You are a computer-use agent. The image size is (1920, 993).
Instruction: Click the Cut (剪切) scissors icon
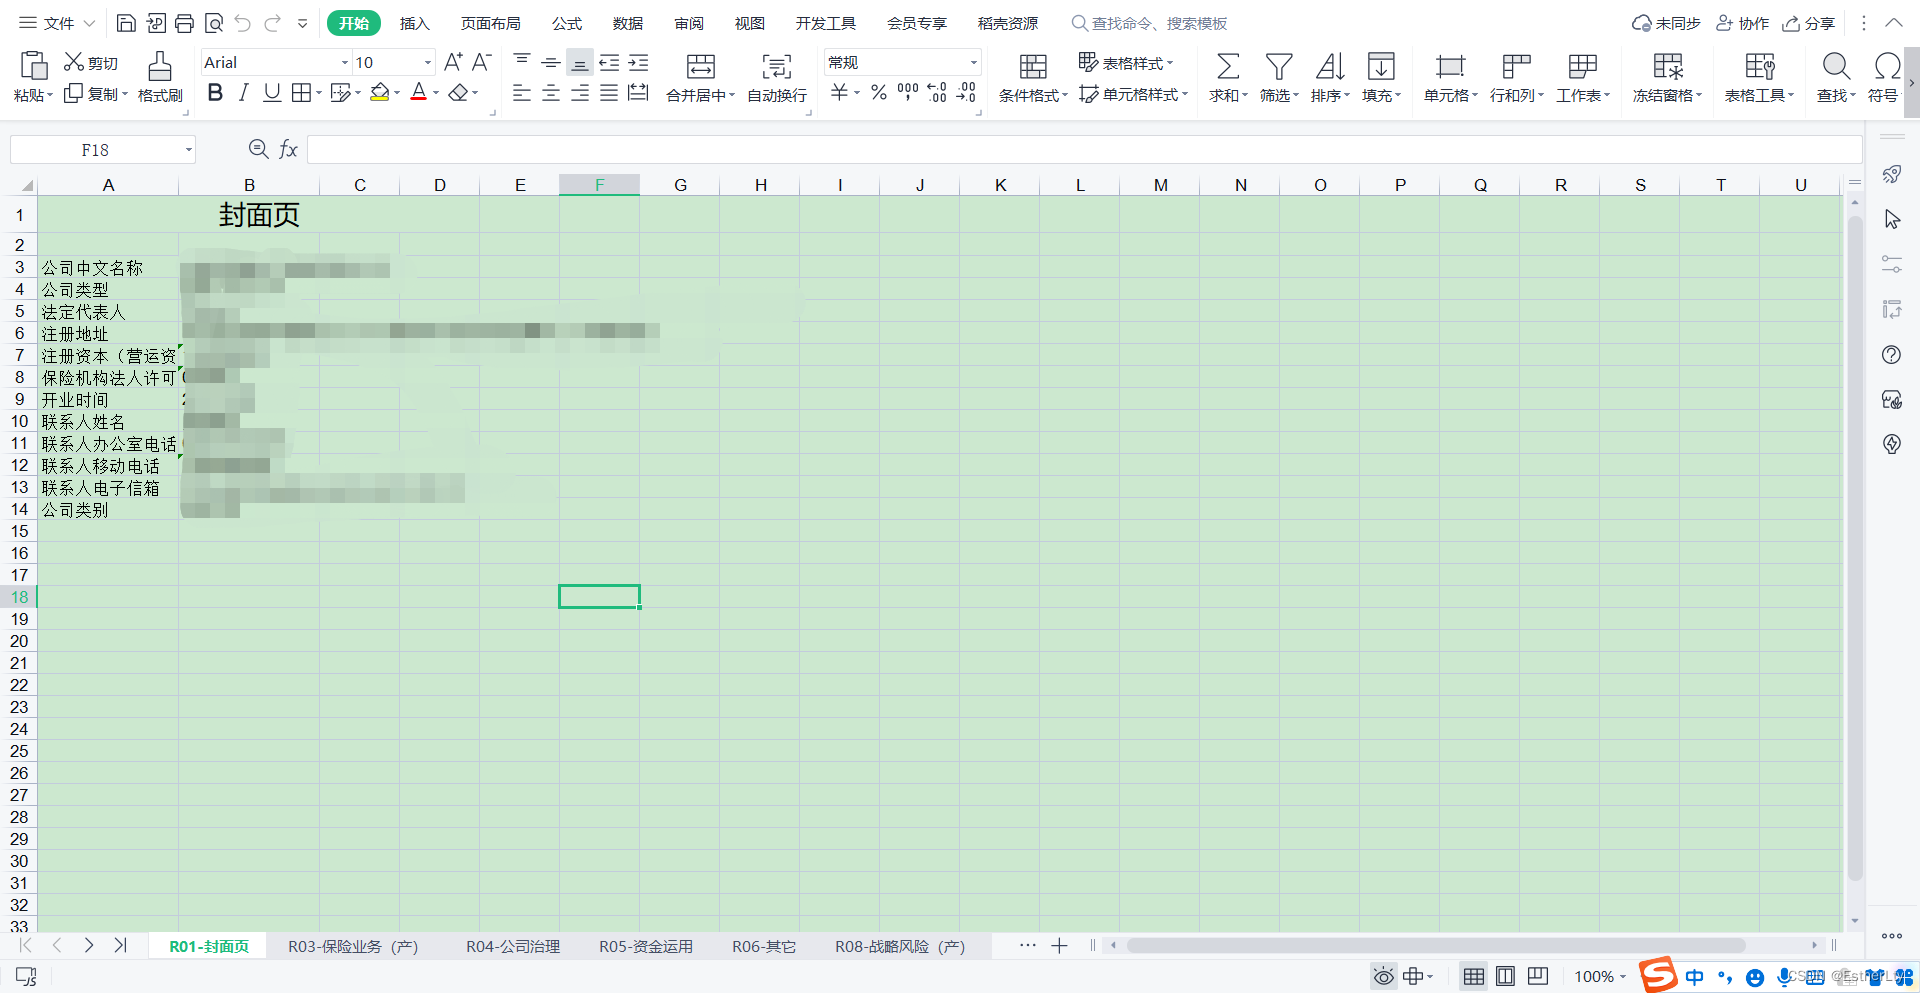pos(74,62)
